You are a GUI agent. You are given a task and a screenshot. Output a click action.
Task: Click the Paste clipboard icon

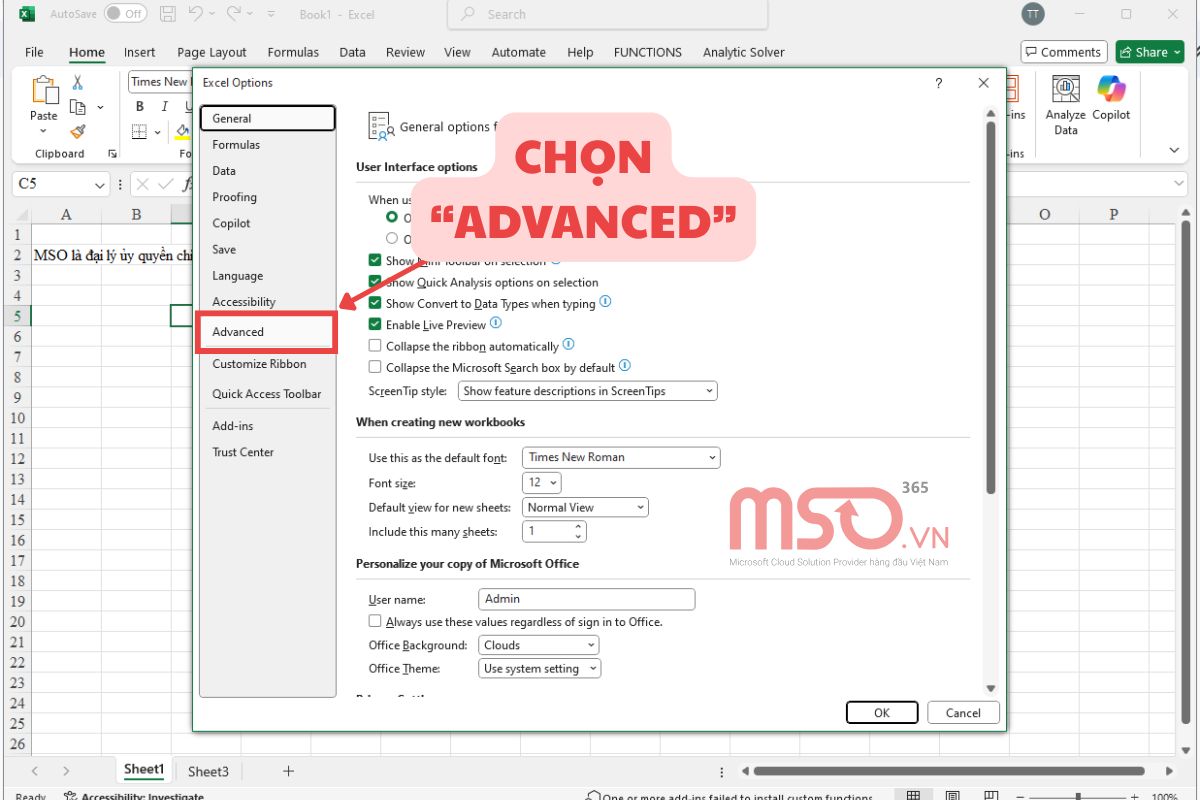[x=44, y=91]
